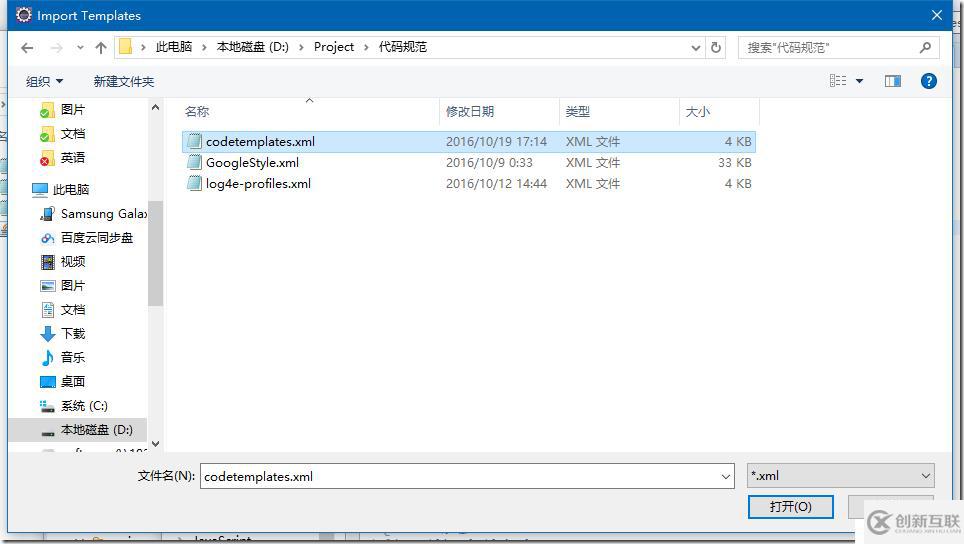
Task: Select 此电脑 in the address breadcrumb
Action: coord(173,47)
